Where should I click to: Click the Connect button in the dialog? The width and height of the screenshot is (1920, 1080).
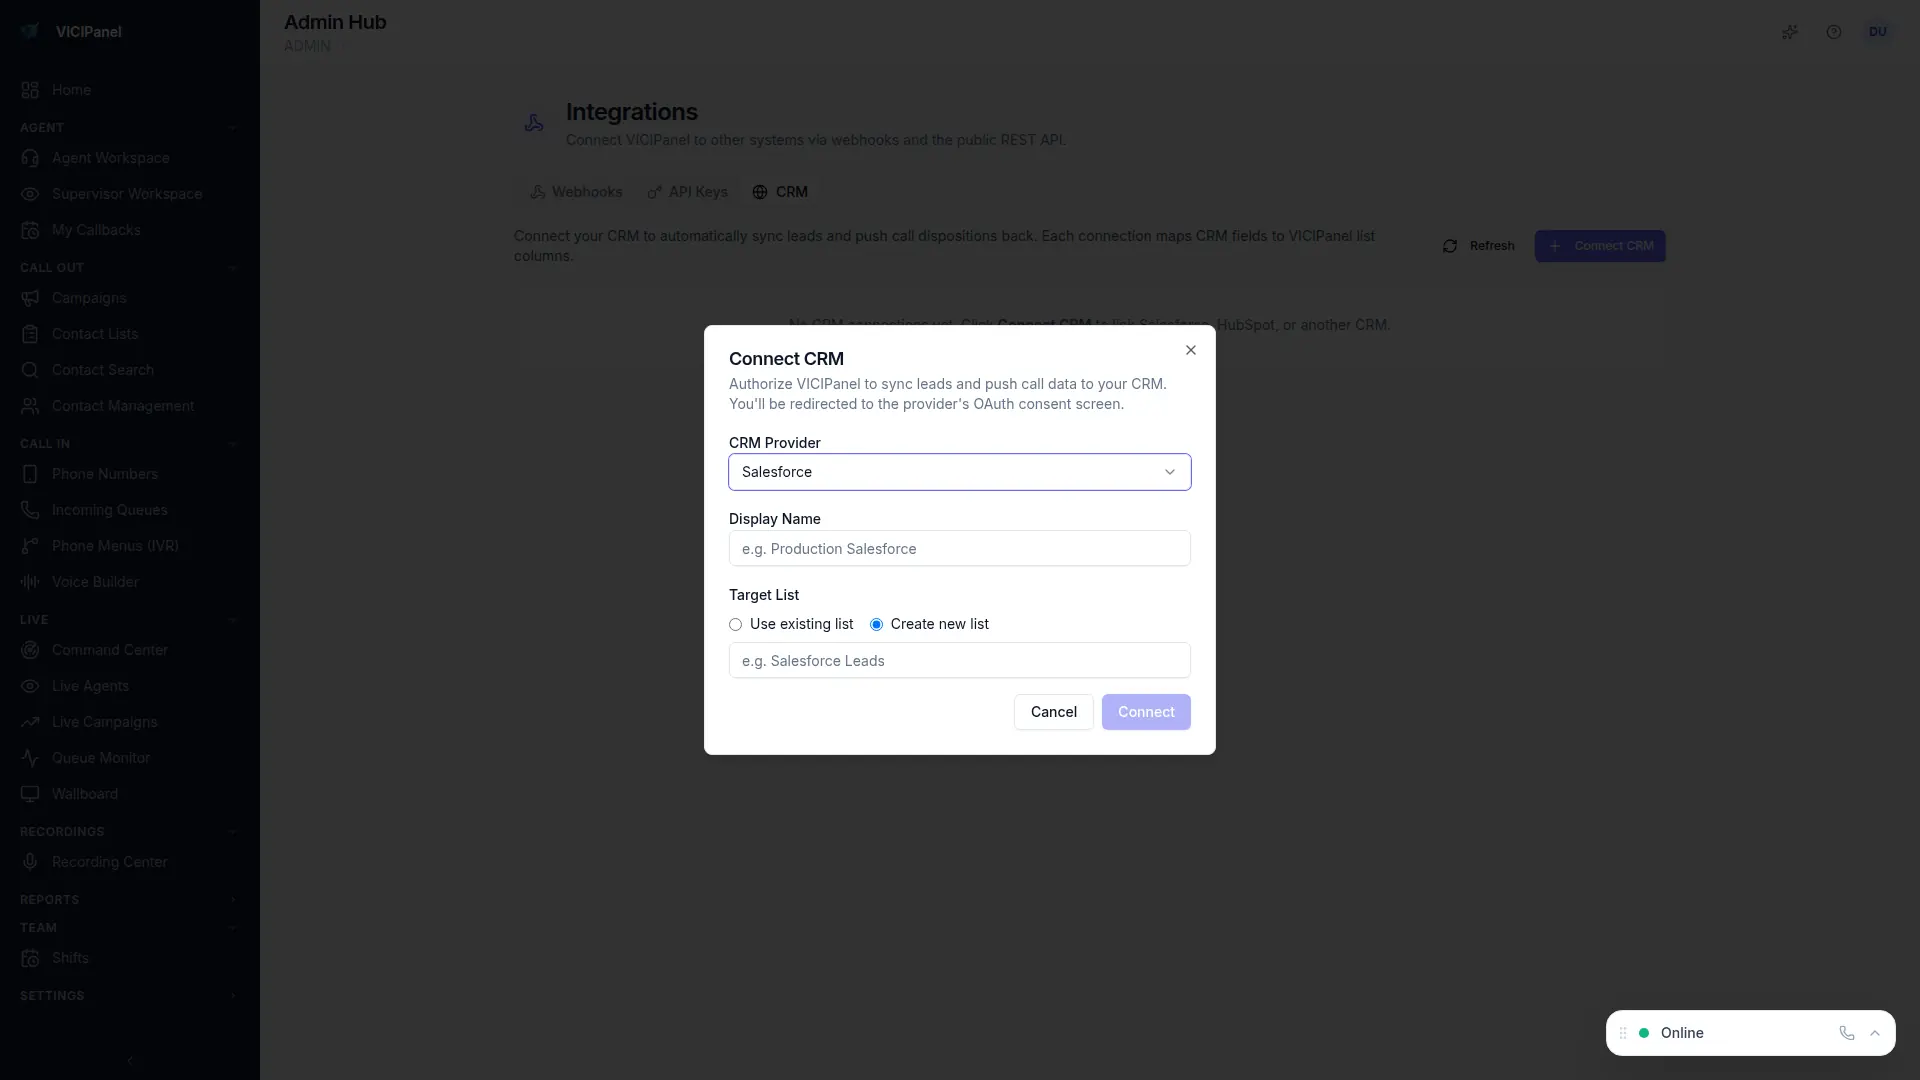point(1146,712)
